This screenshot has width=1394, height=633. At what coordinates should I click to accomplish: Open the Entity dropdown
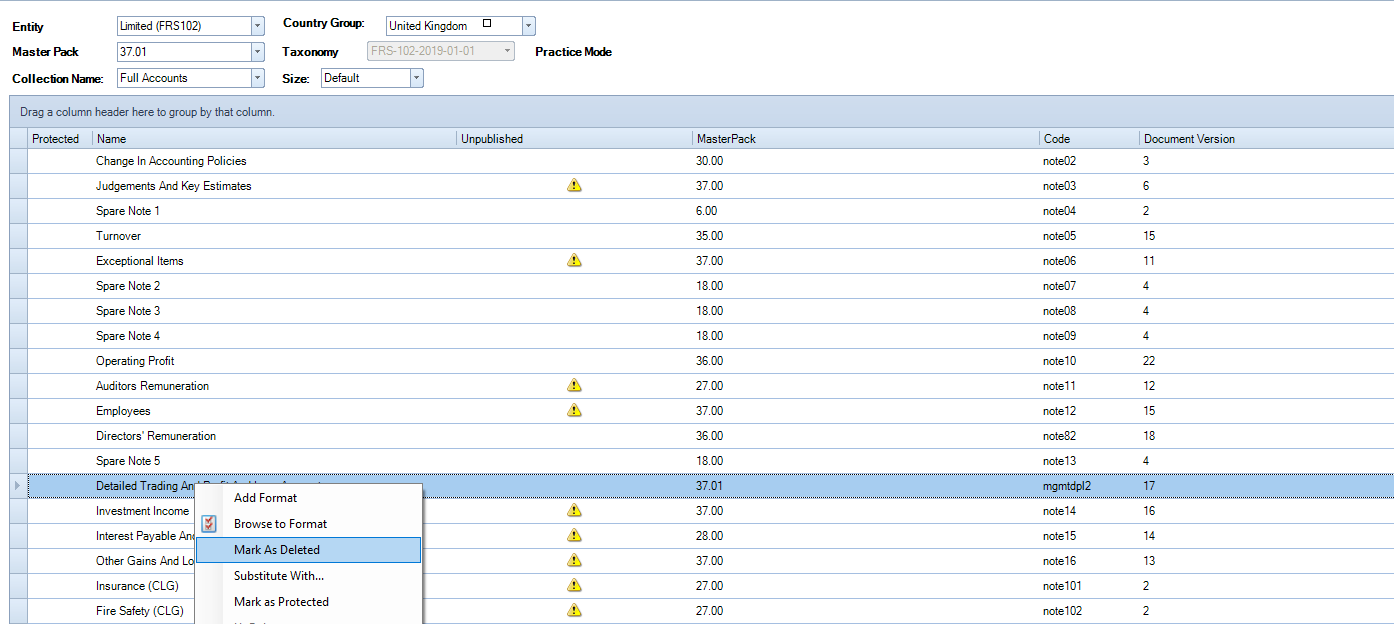[x=257, y=25]
